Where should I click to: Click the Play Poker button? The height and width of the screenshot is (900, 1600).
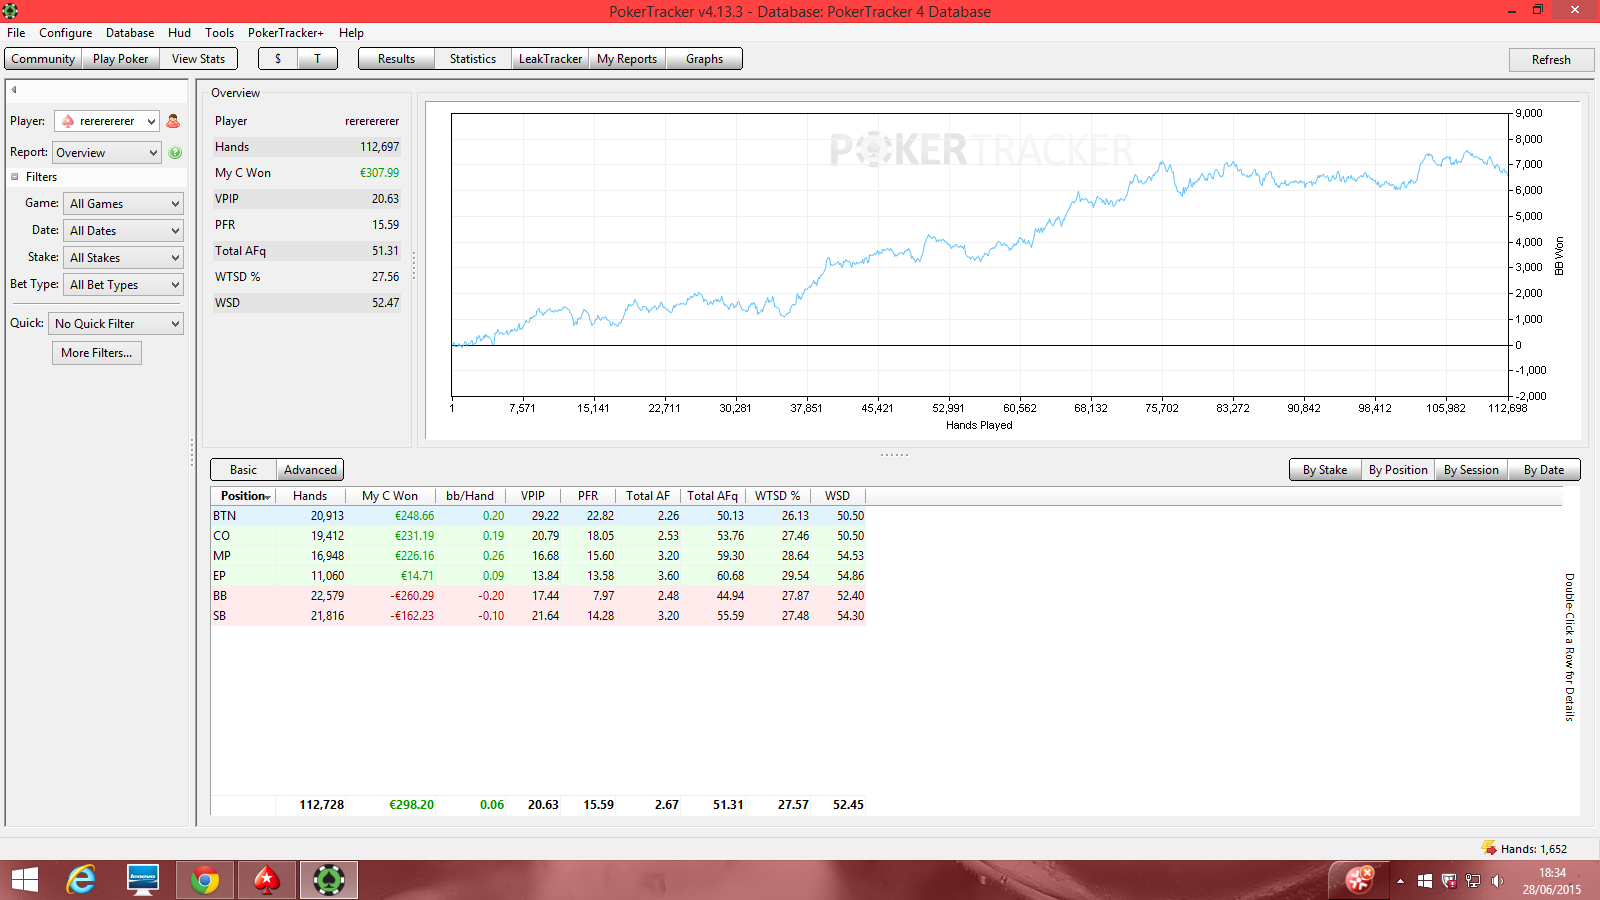(x=121, y=59)
